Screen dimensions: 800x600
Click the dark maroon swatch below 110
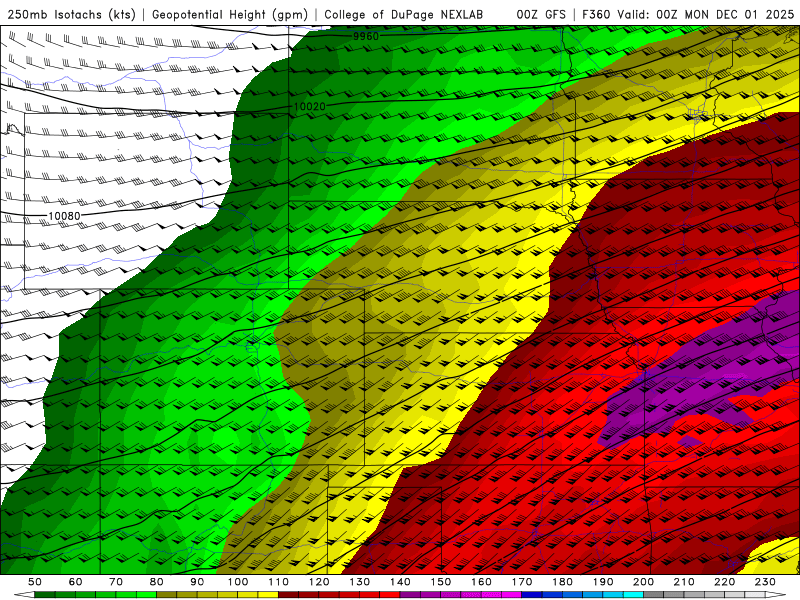tap(288, 594)
